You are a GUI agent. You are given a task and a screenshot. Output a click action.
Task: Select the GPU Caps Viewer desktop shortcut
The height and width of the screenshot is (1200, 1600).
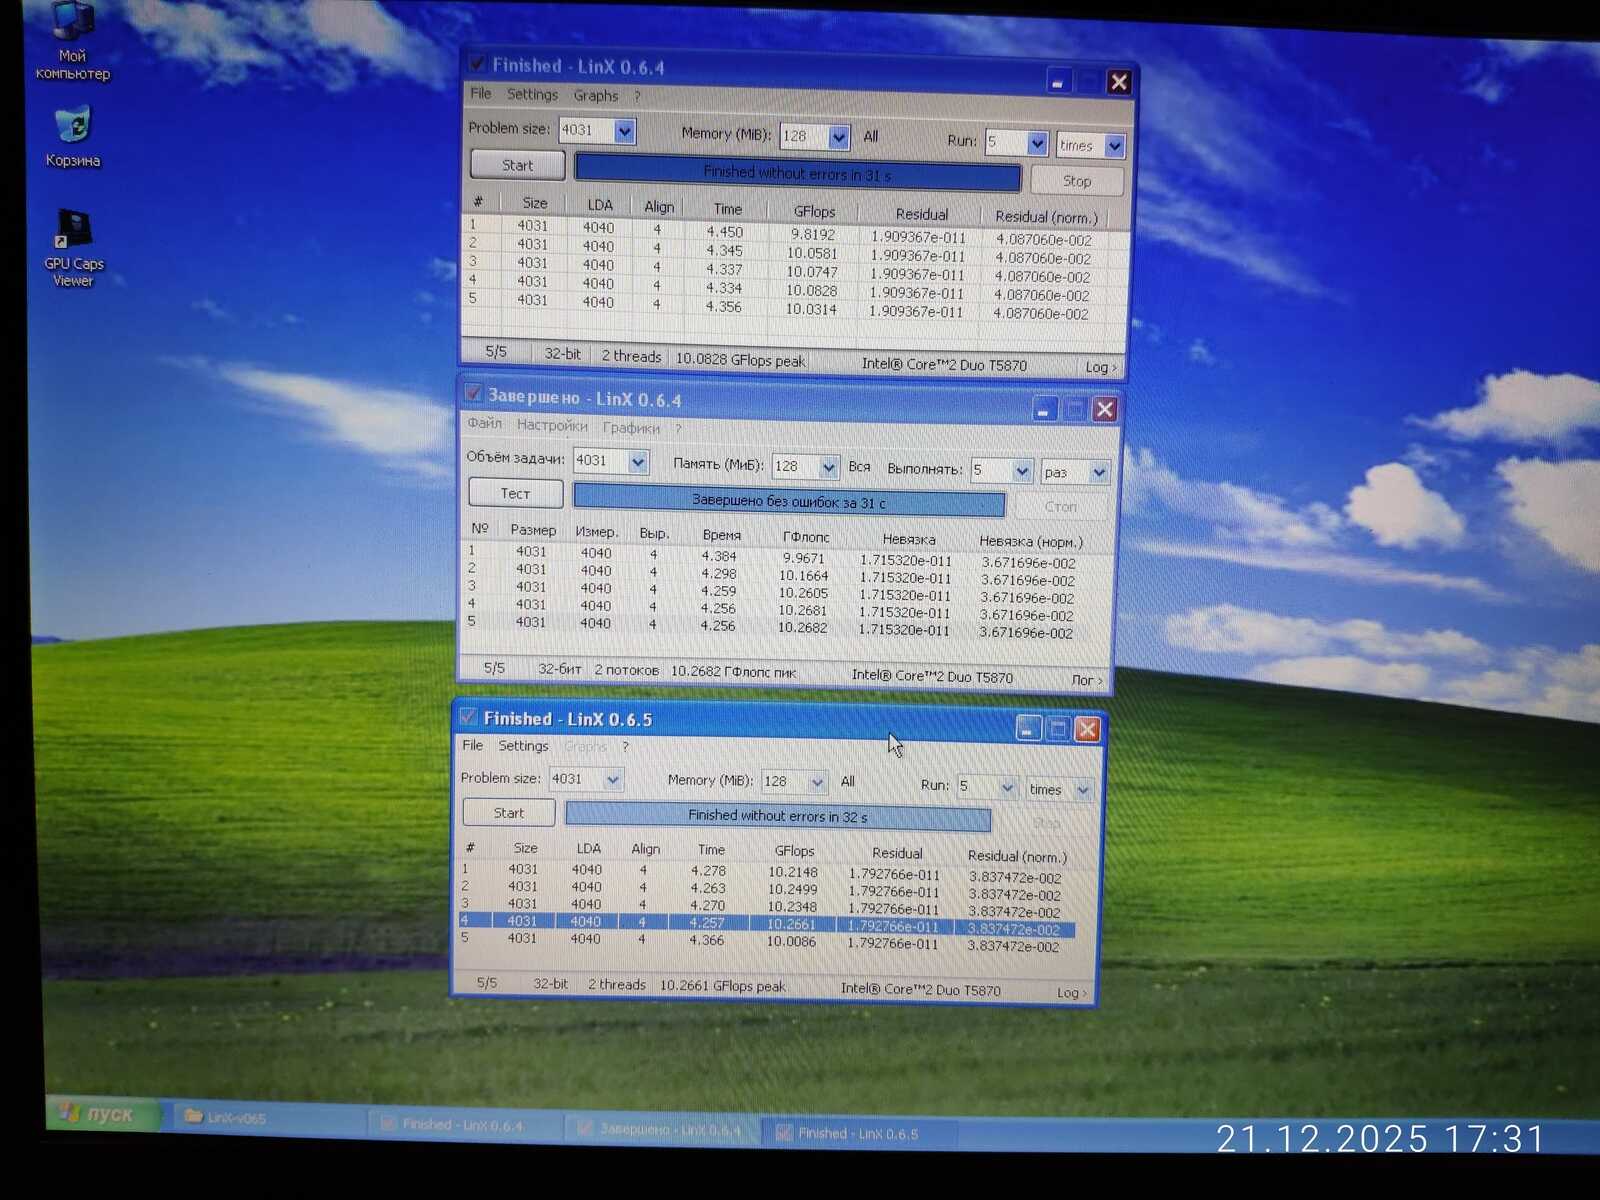[73, 248]
